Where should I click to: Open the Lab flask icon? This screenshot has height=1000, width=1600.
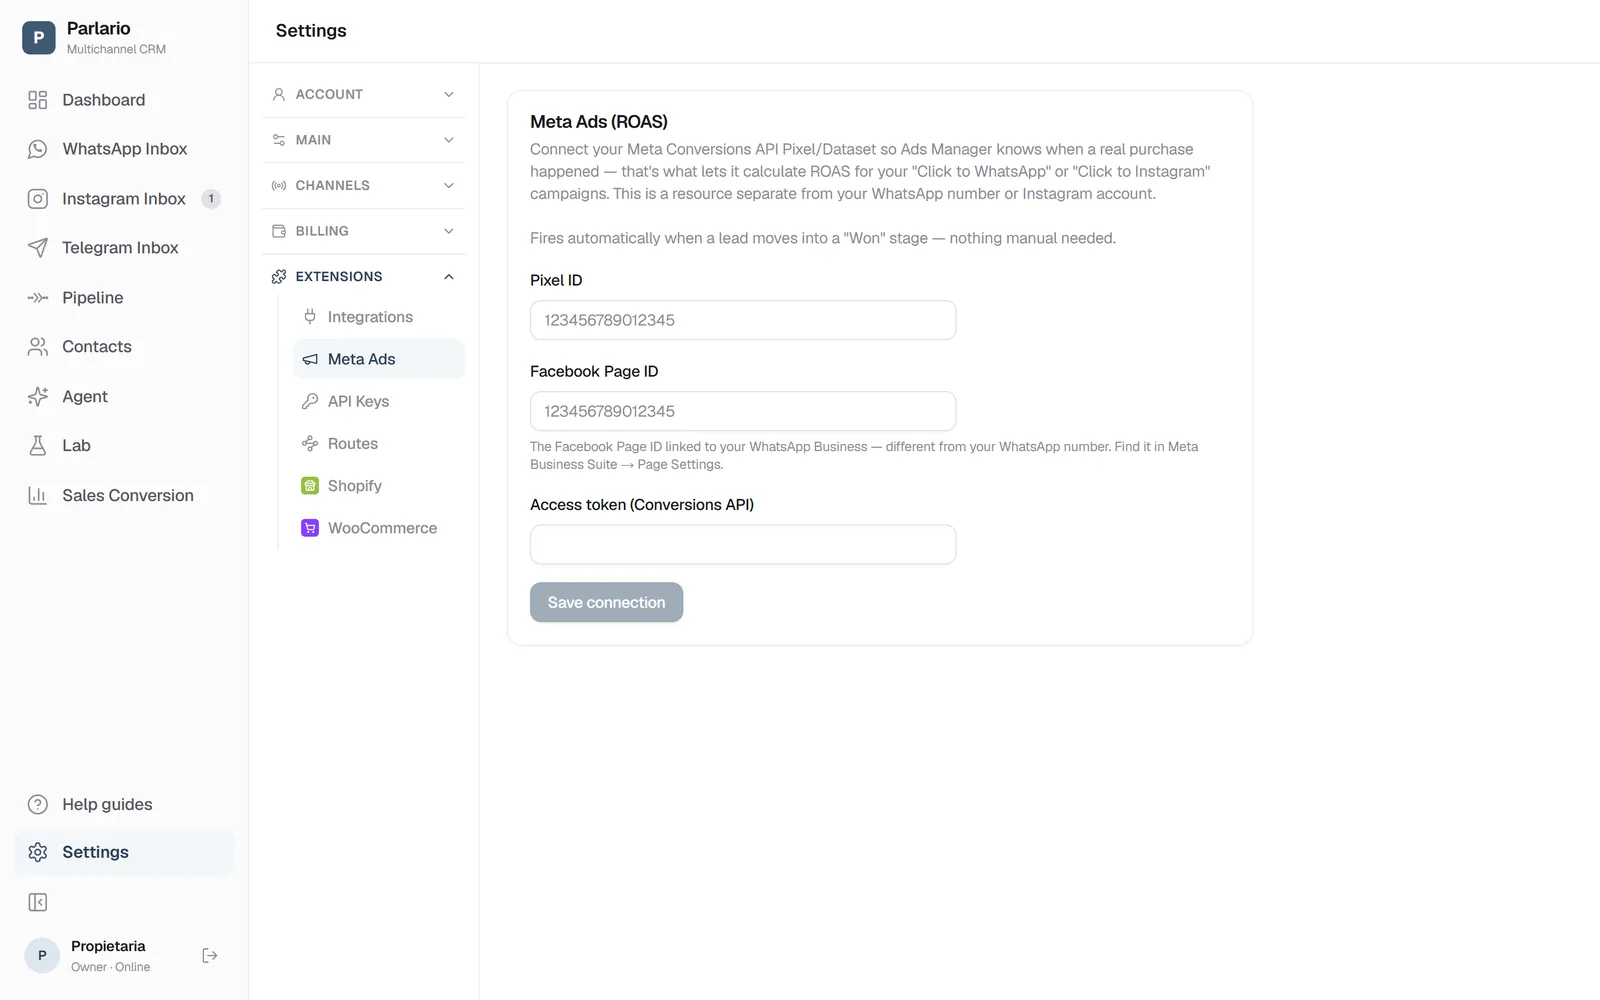coord(38,446)
